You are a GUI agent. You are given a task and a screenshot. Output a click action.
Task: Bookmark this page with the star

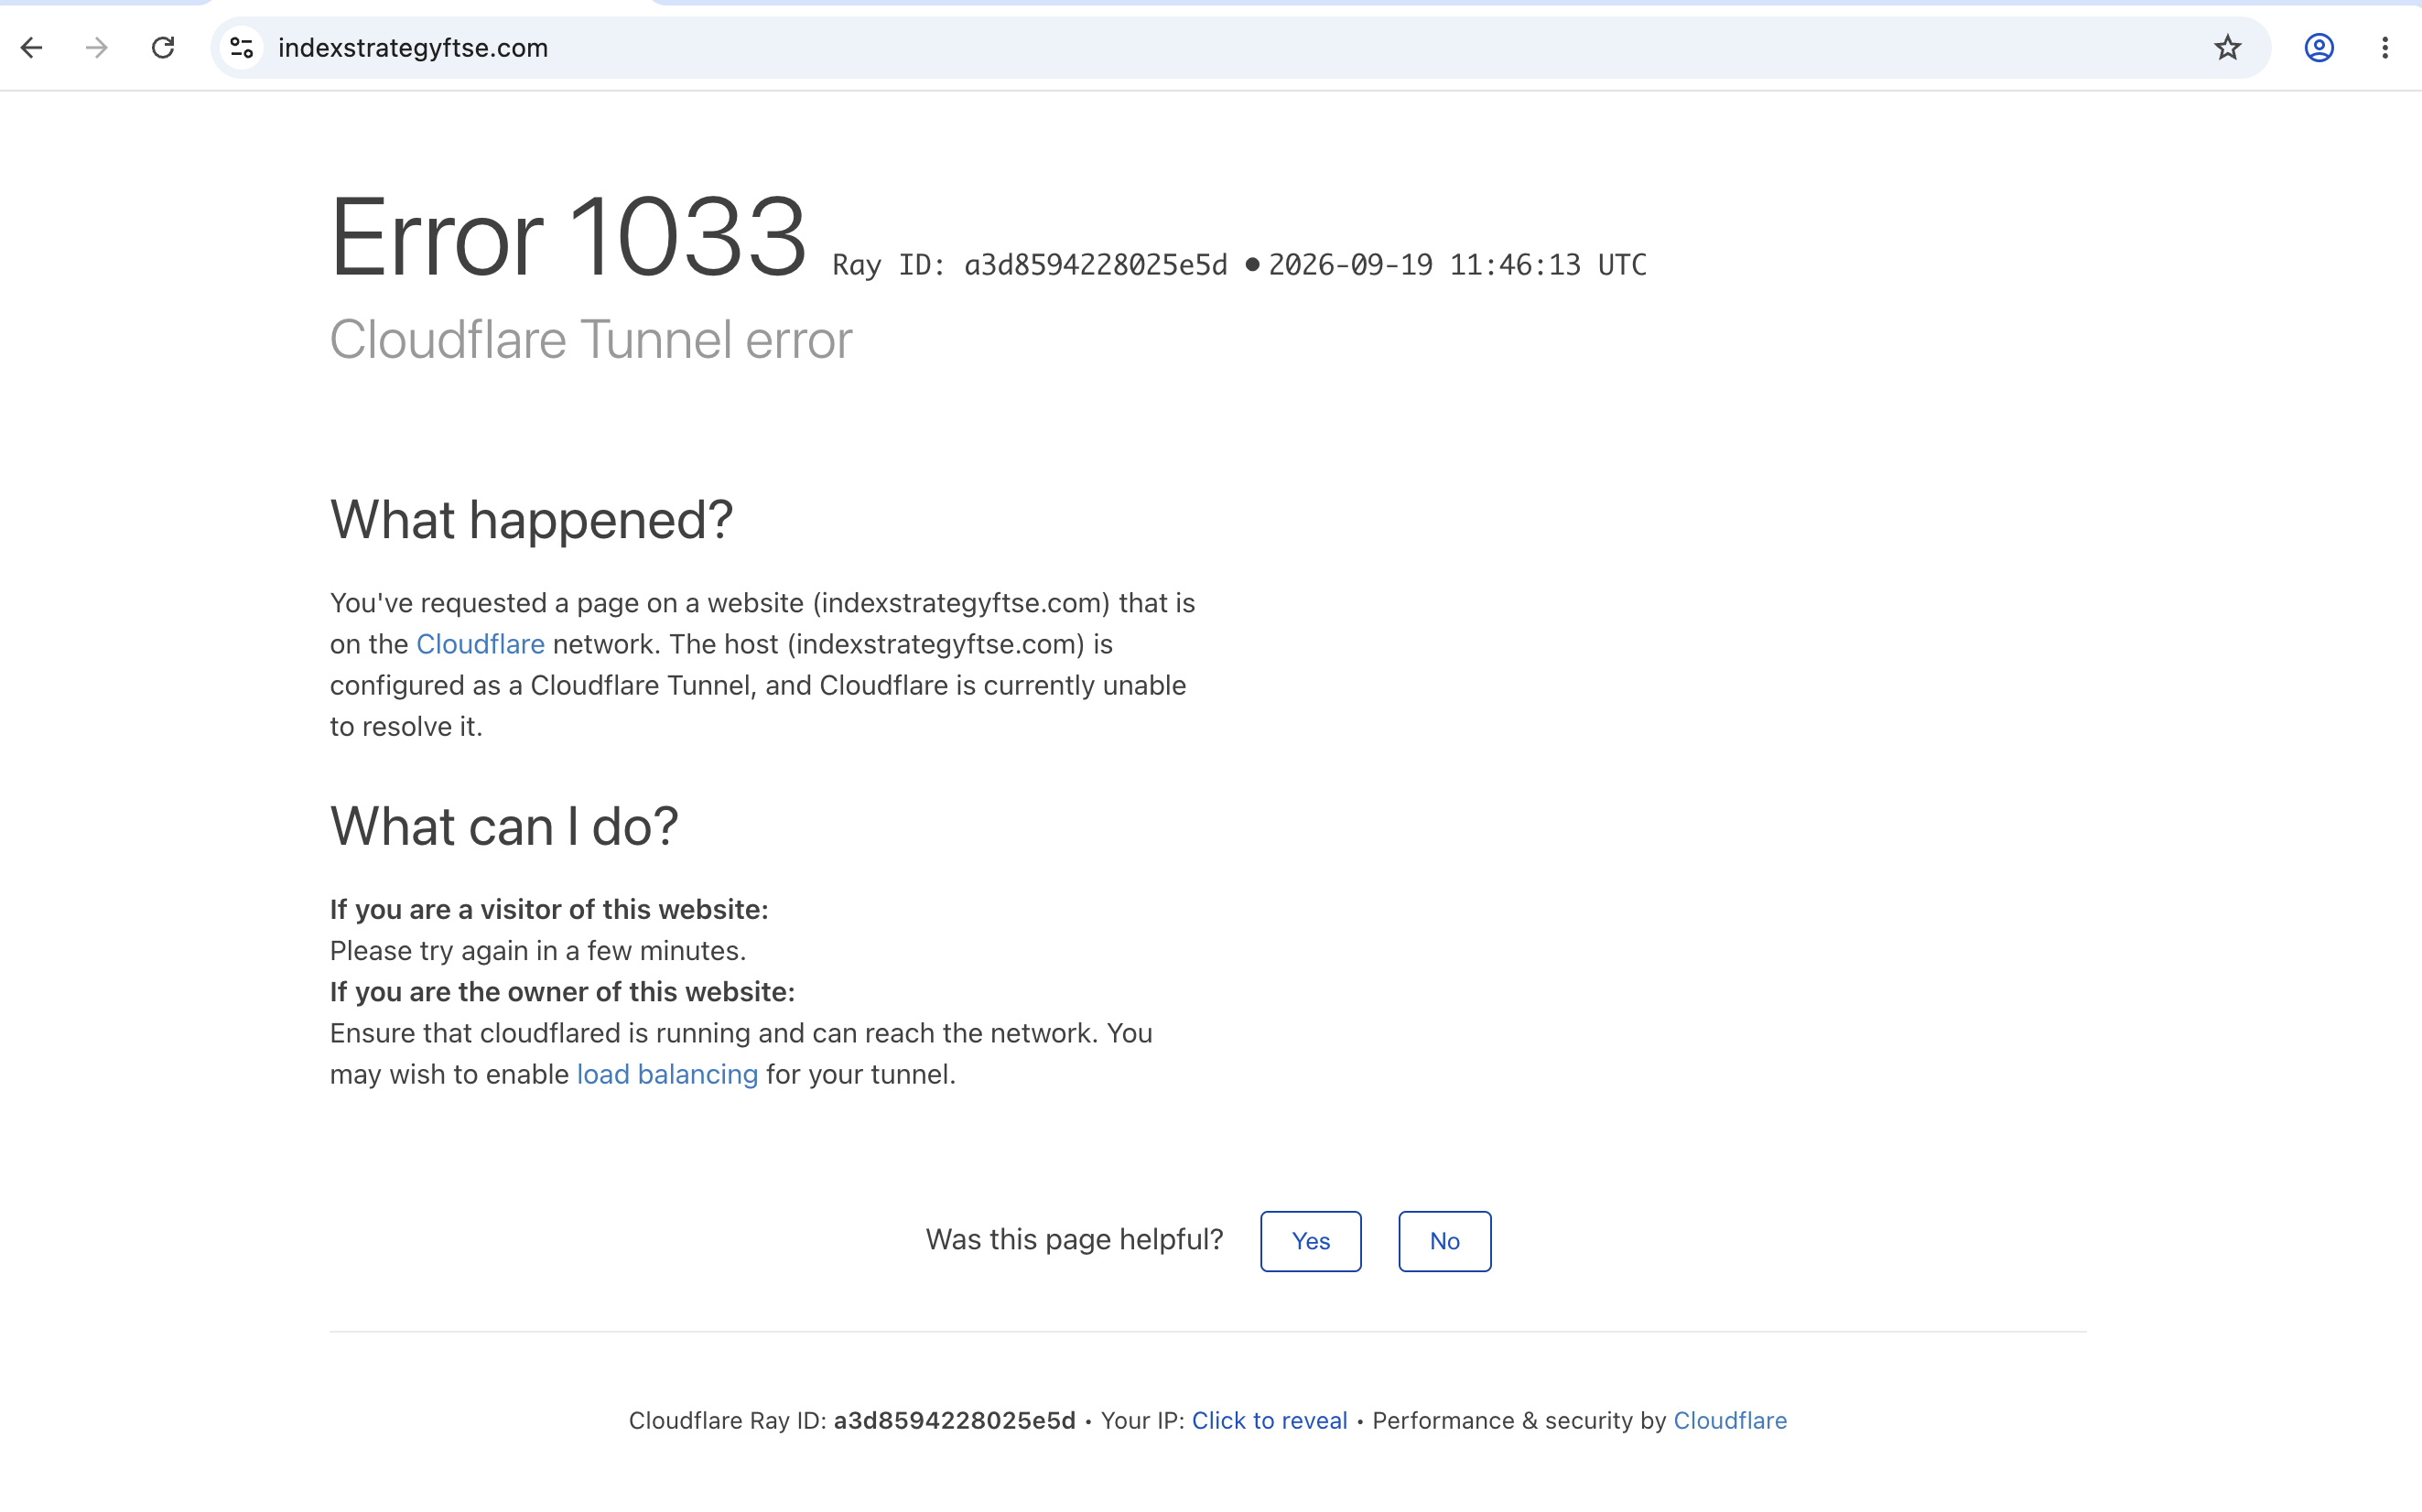2228,48
